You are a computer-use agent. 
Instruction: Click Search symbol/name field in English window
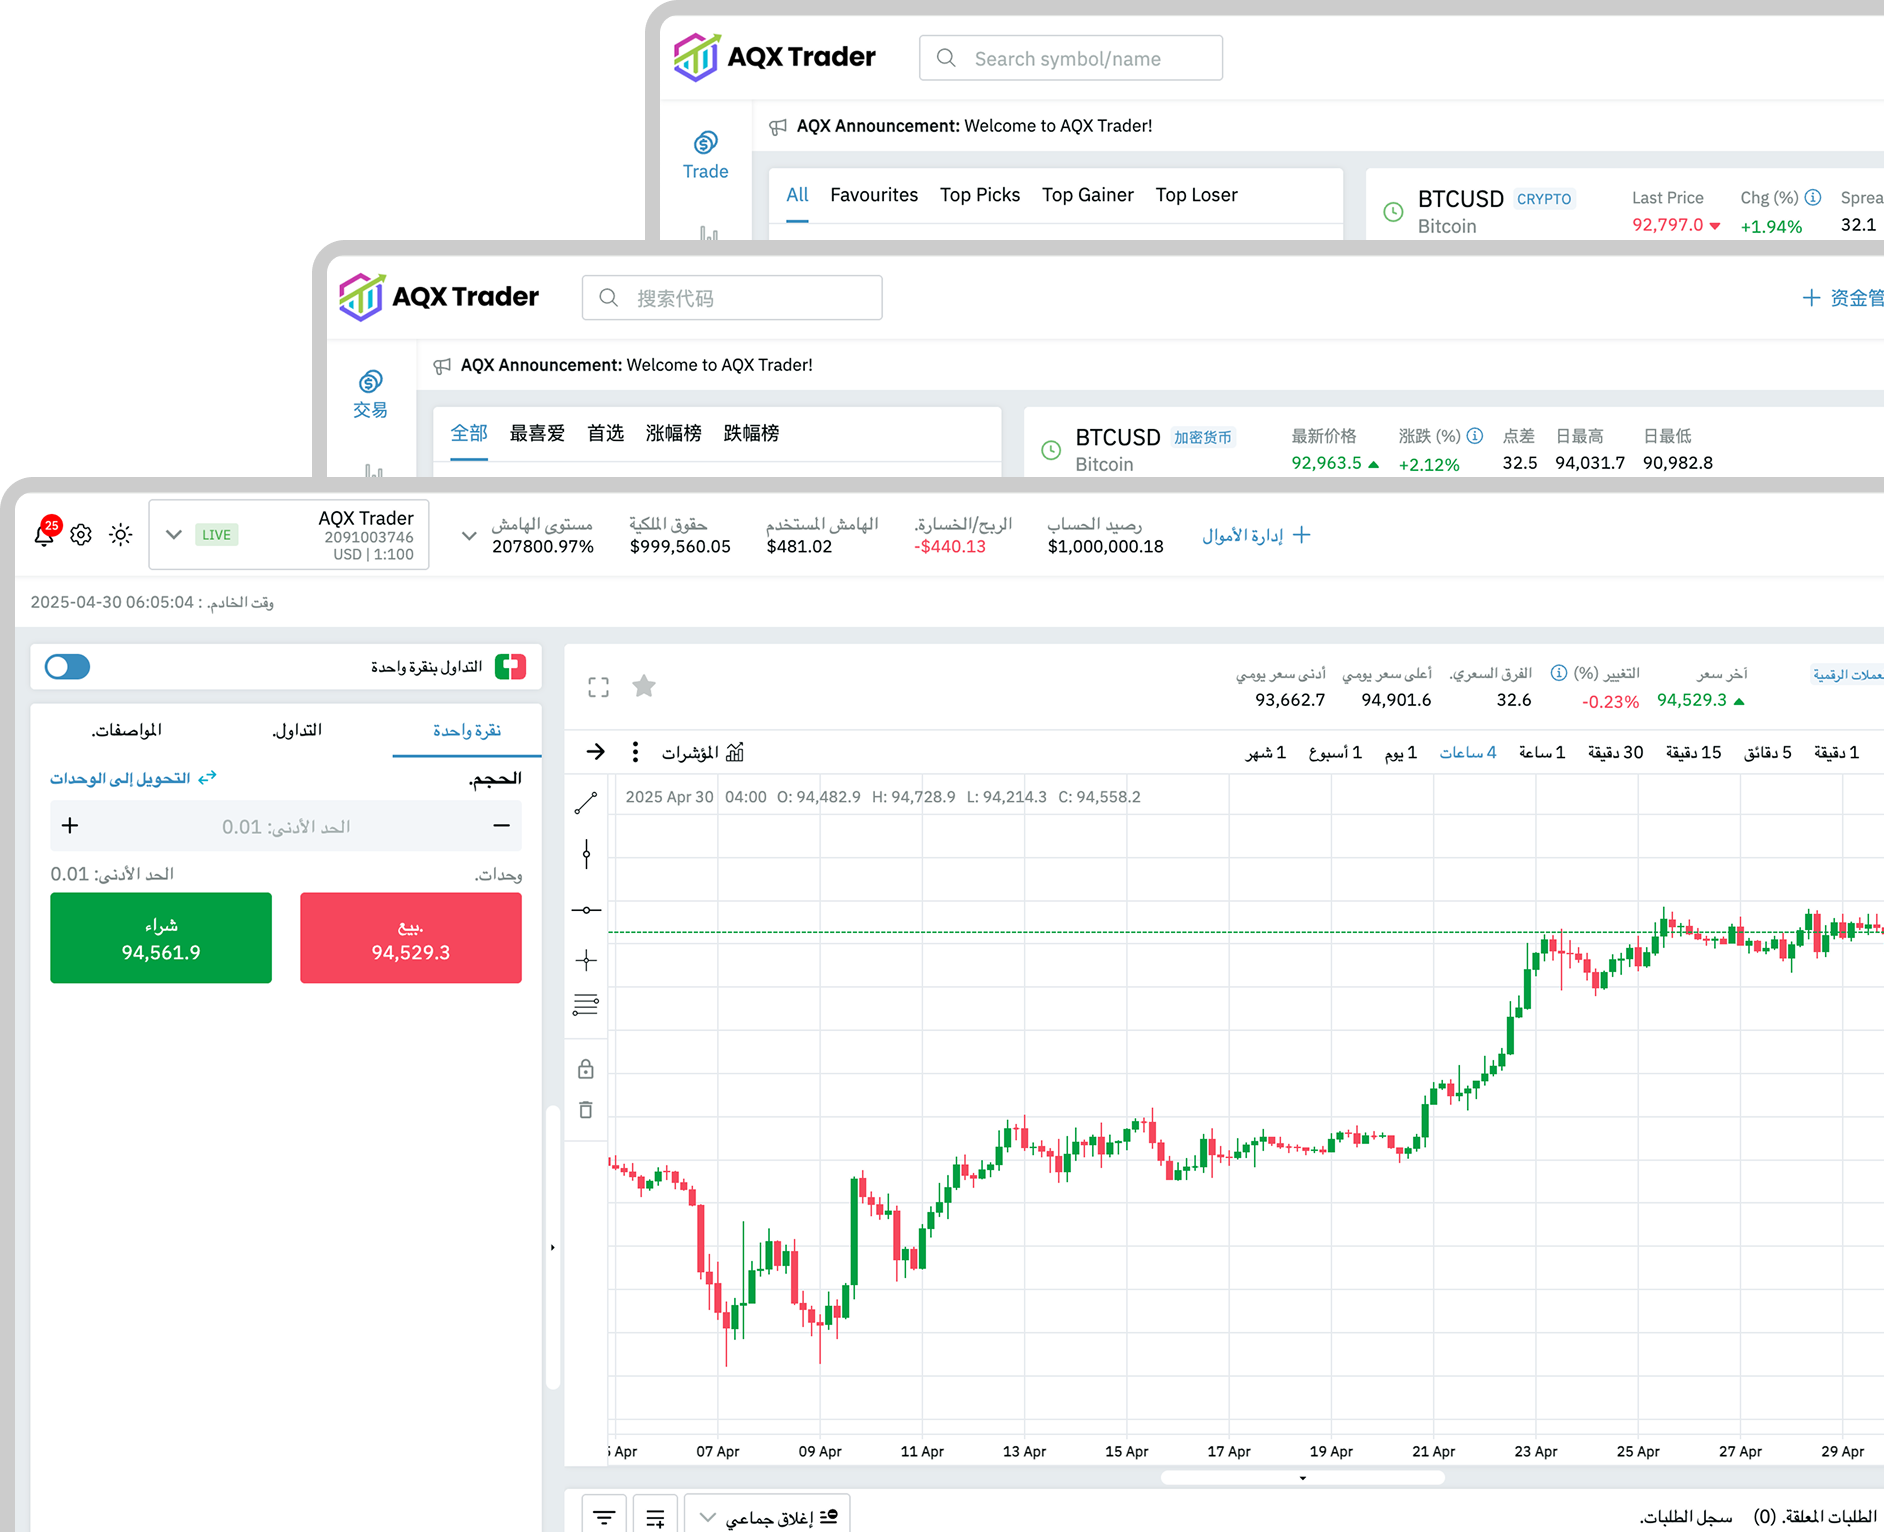pos(1071,58)
